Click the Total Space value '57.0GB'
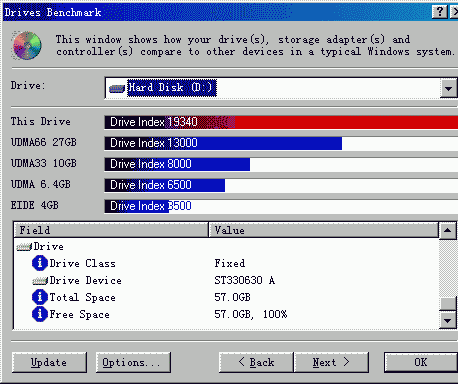 coord(232,297)
